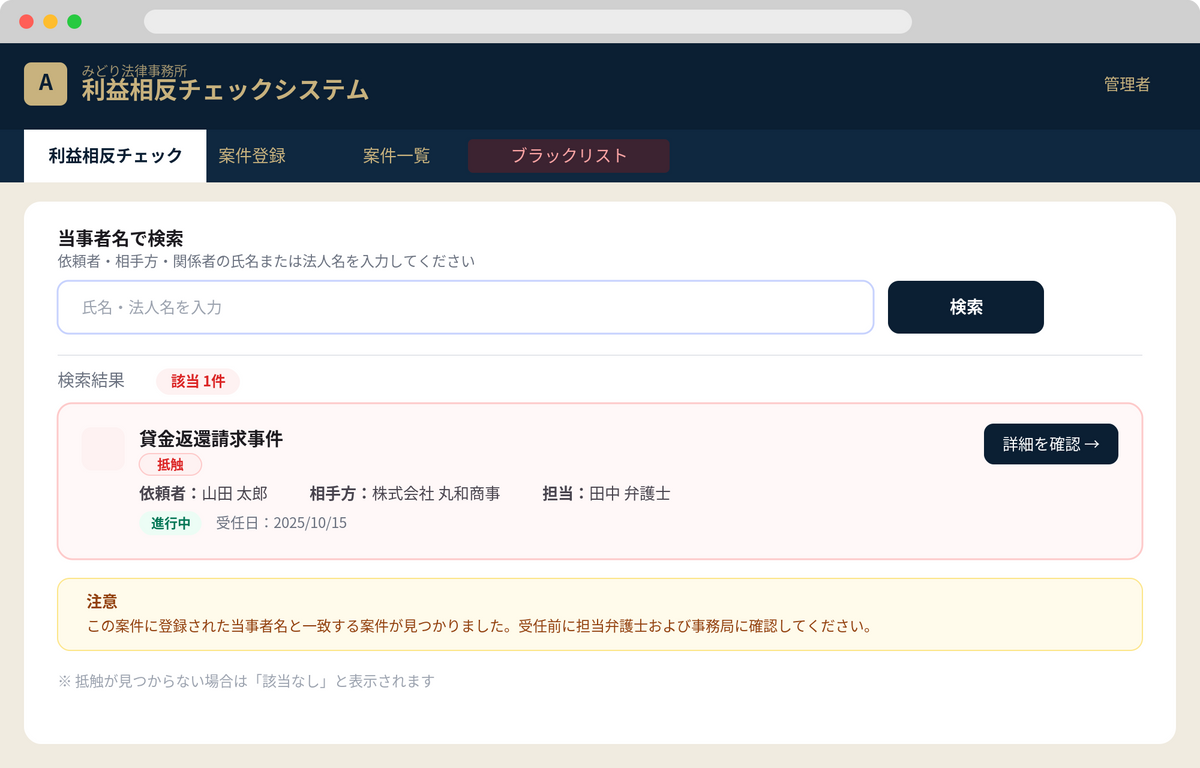Click the 抵触 conflict badge
1200x768 pixels.
[x=170, y=464]
